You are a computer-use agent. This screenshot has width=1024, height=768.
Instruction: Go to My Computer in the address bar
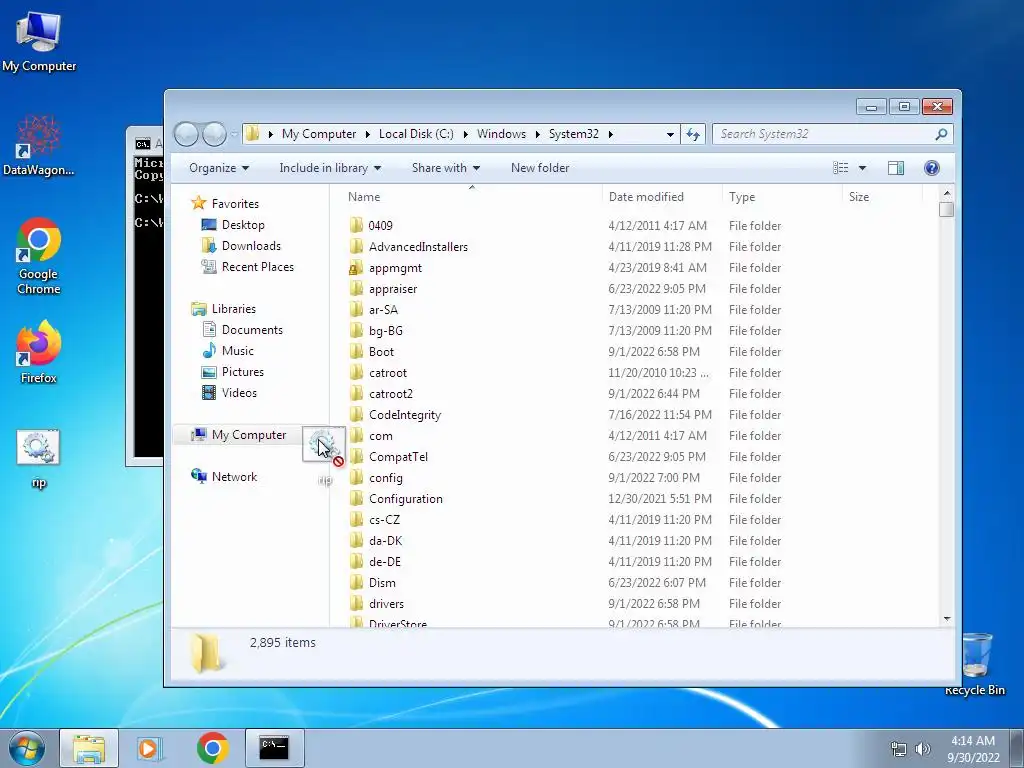(x=319, y=134)
